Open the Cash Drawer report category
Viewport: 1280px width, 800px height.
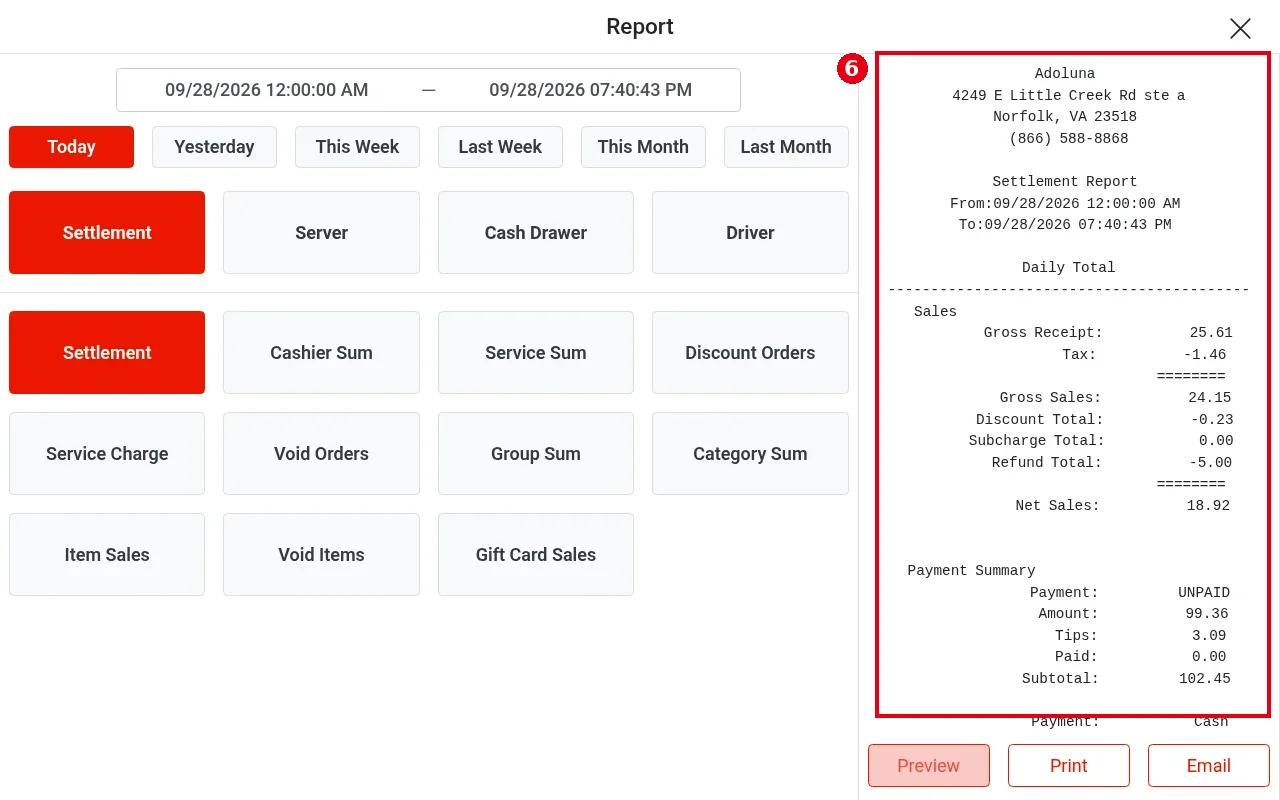tap(536, 233)
